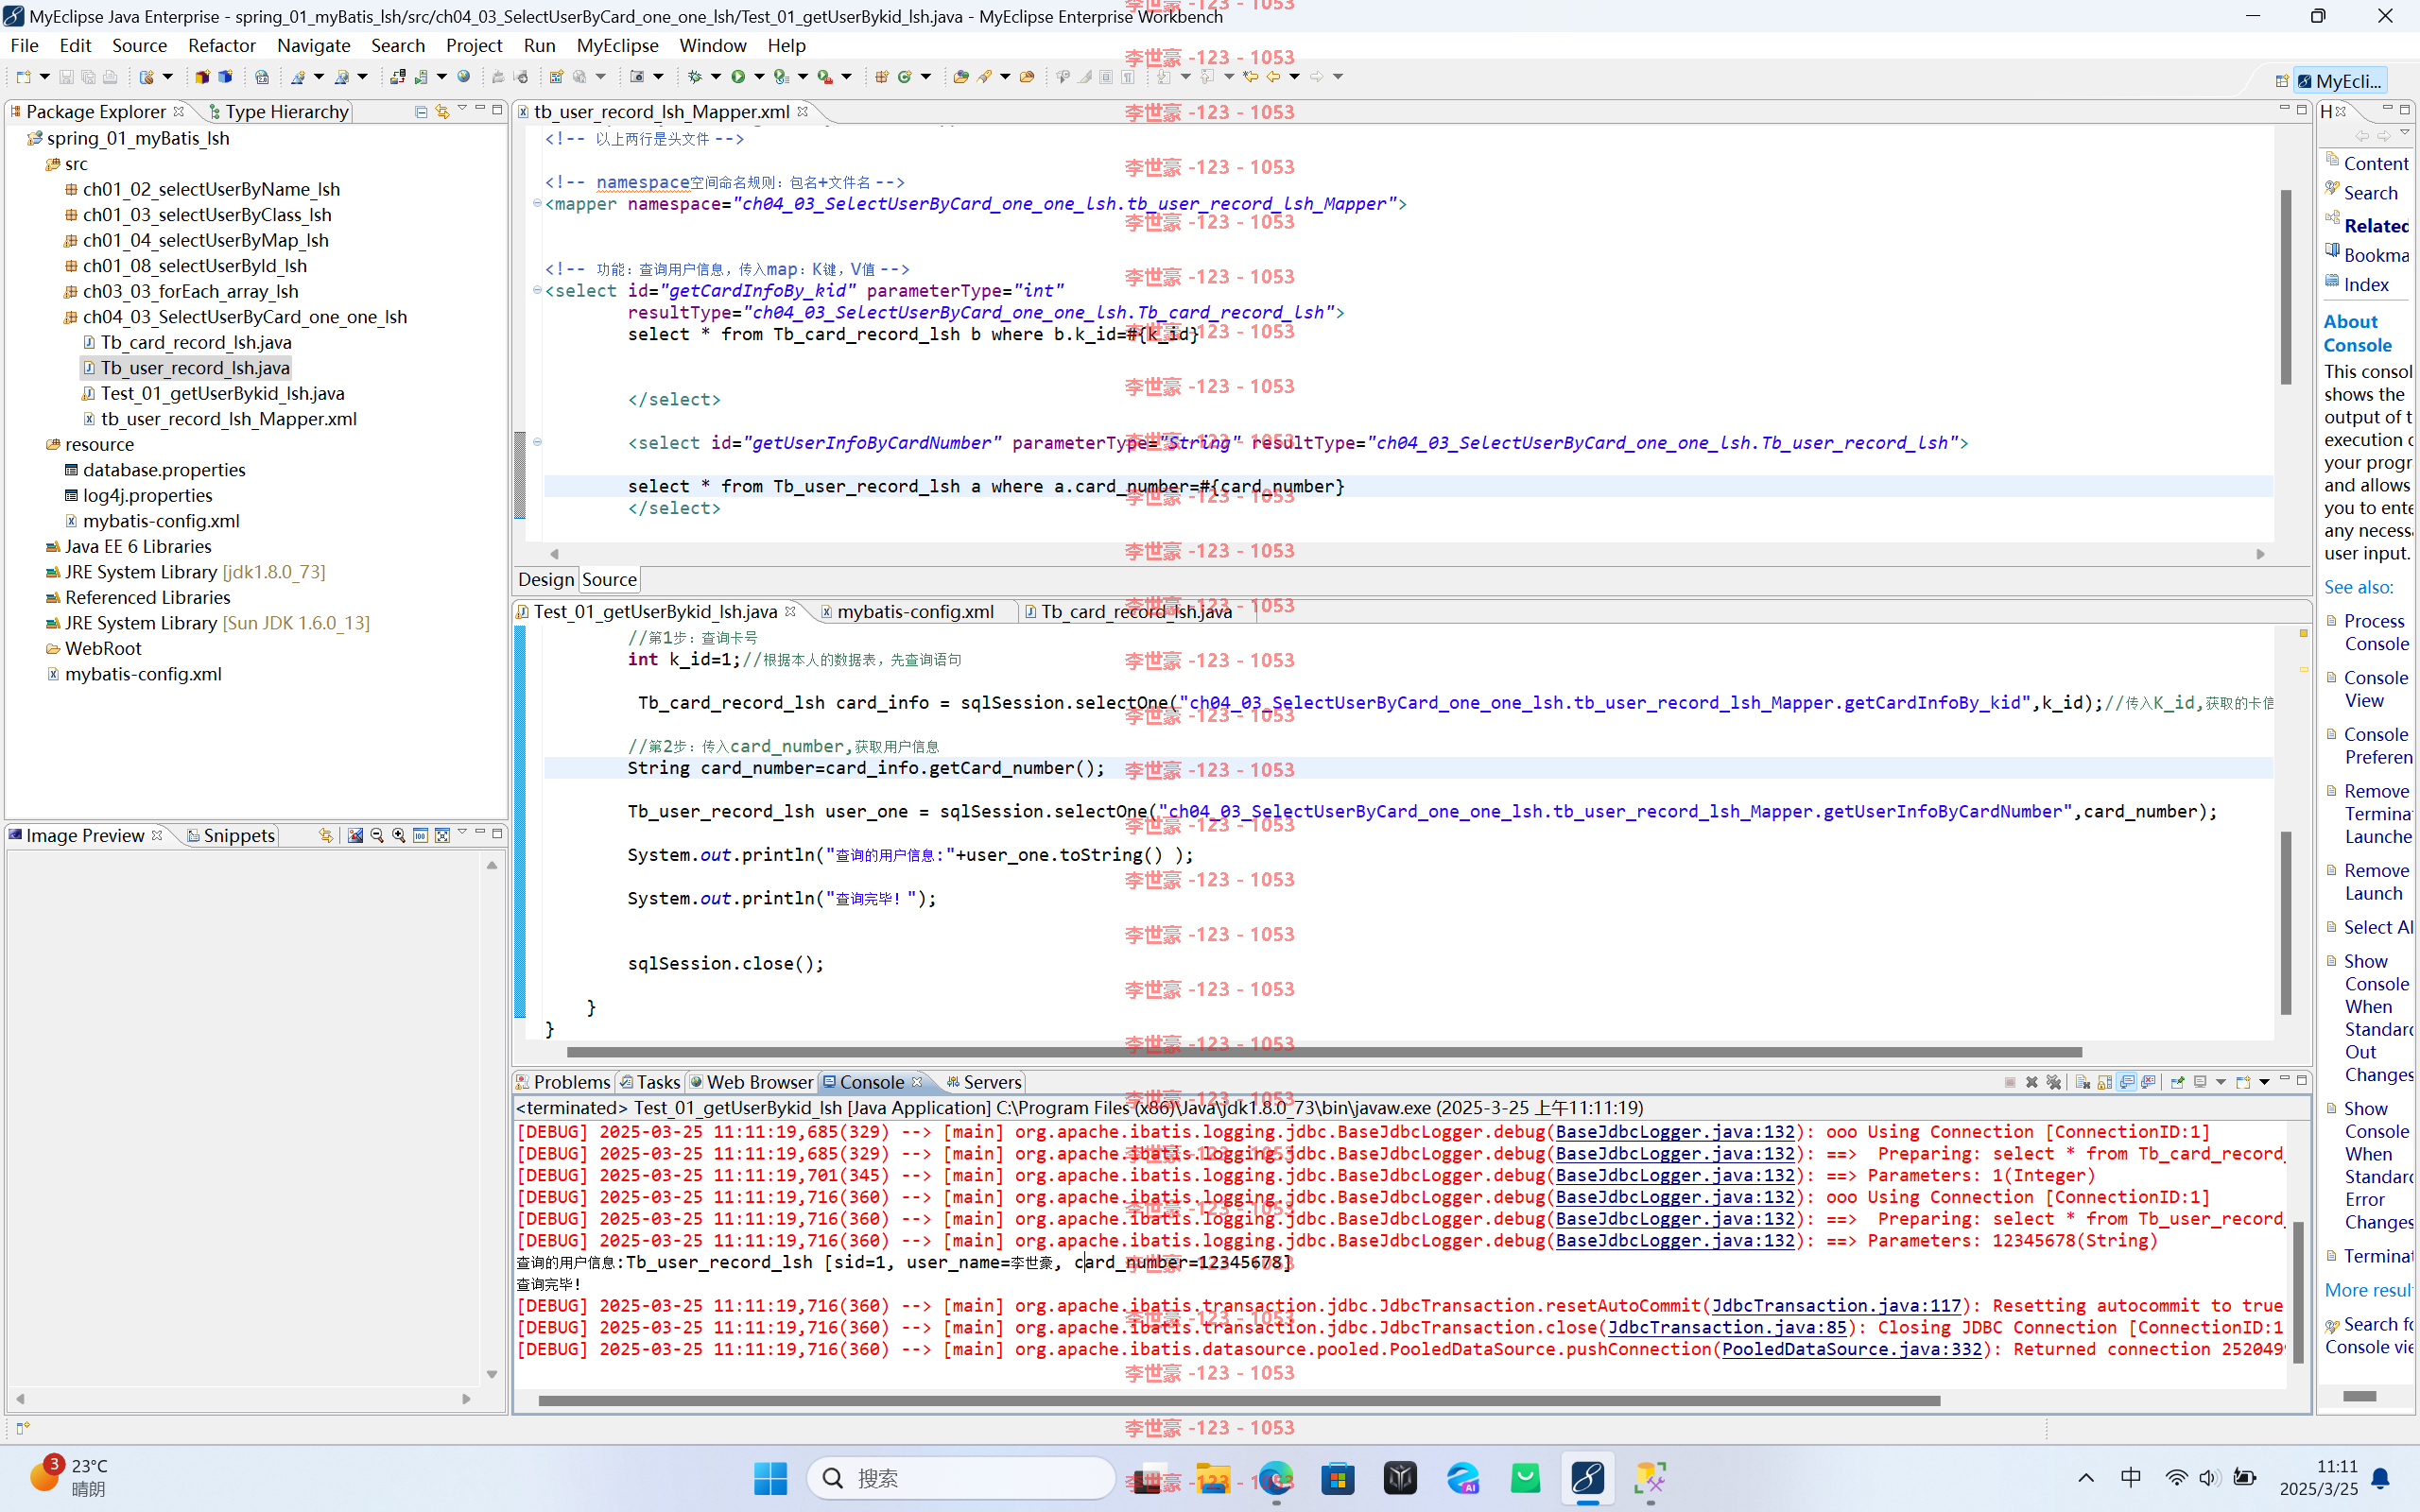Toggle Scroll Lock in Console toolbar

coord(2104,1082)
